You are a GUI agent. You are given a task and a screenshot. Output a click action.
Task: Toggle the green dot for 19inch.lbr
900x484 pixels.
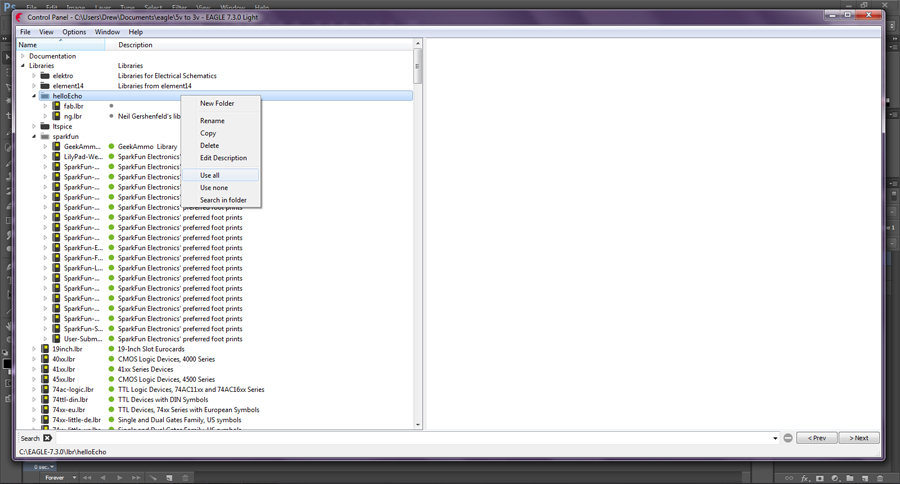coord(111,349)
